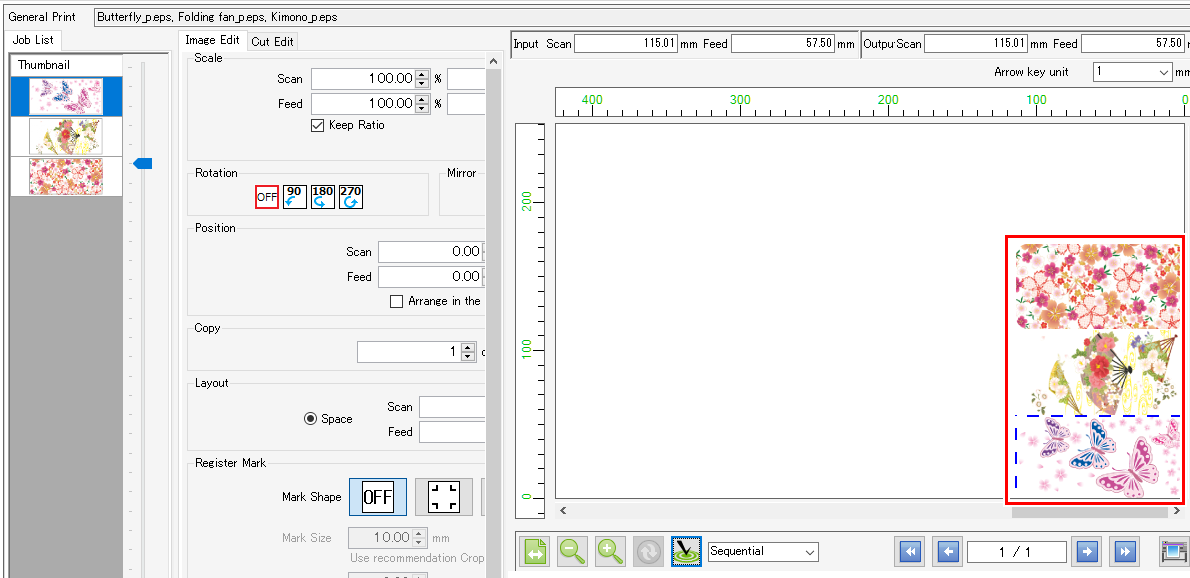
Task: Uncheck the Keep Ratio checkbox
Action: coord(317,125)
